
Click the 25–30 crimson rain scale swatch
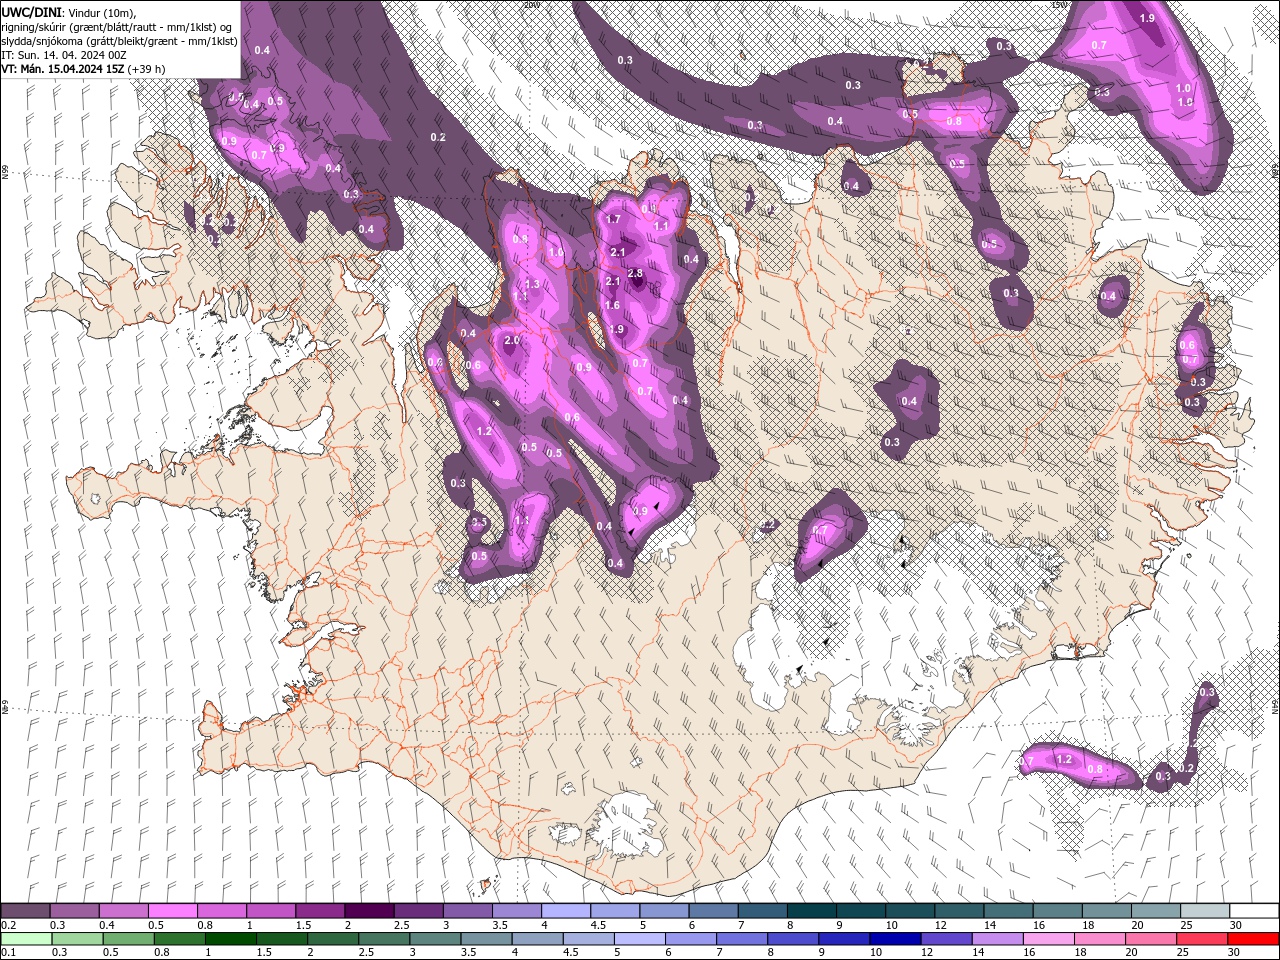pos(1201,939)
